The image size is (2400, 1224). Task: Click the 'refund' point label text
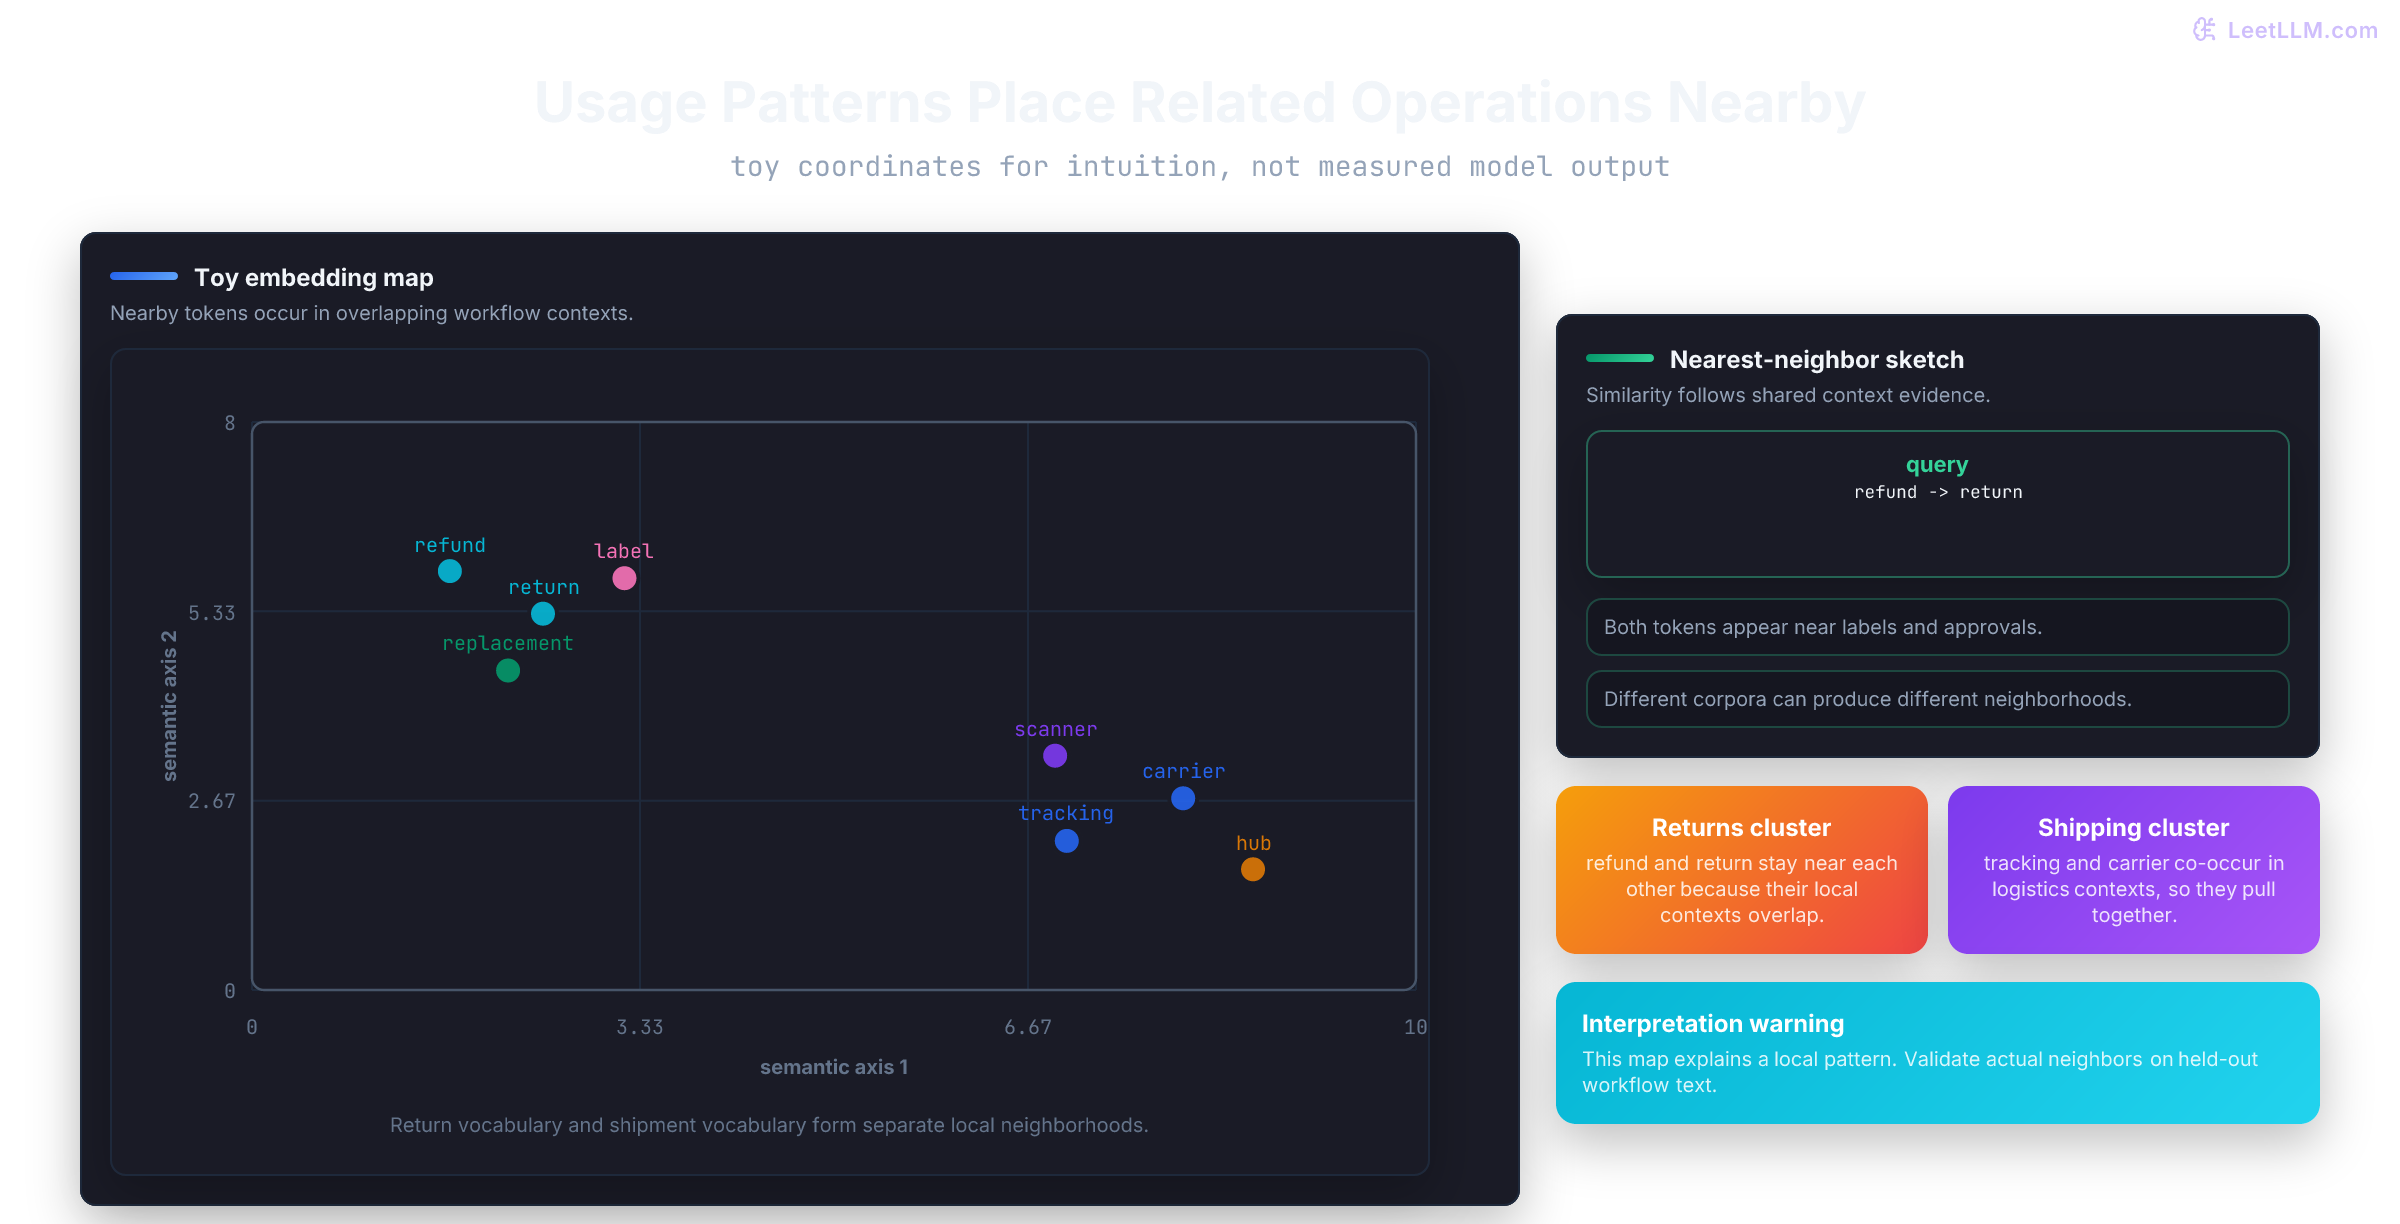point(450,545)
